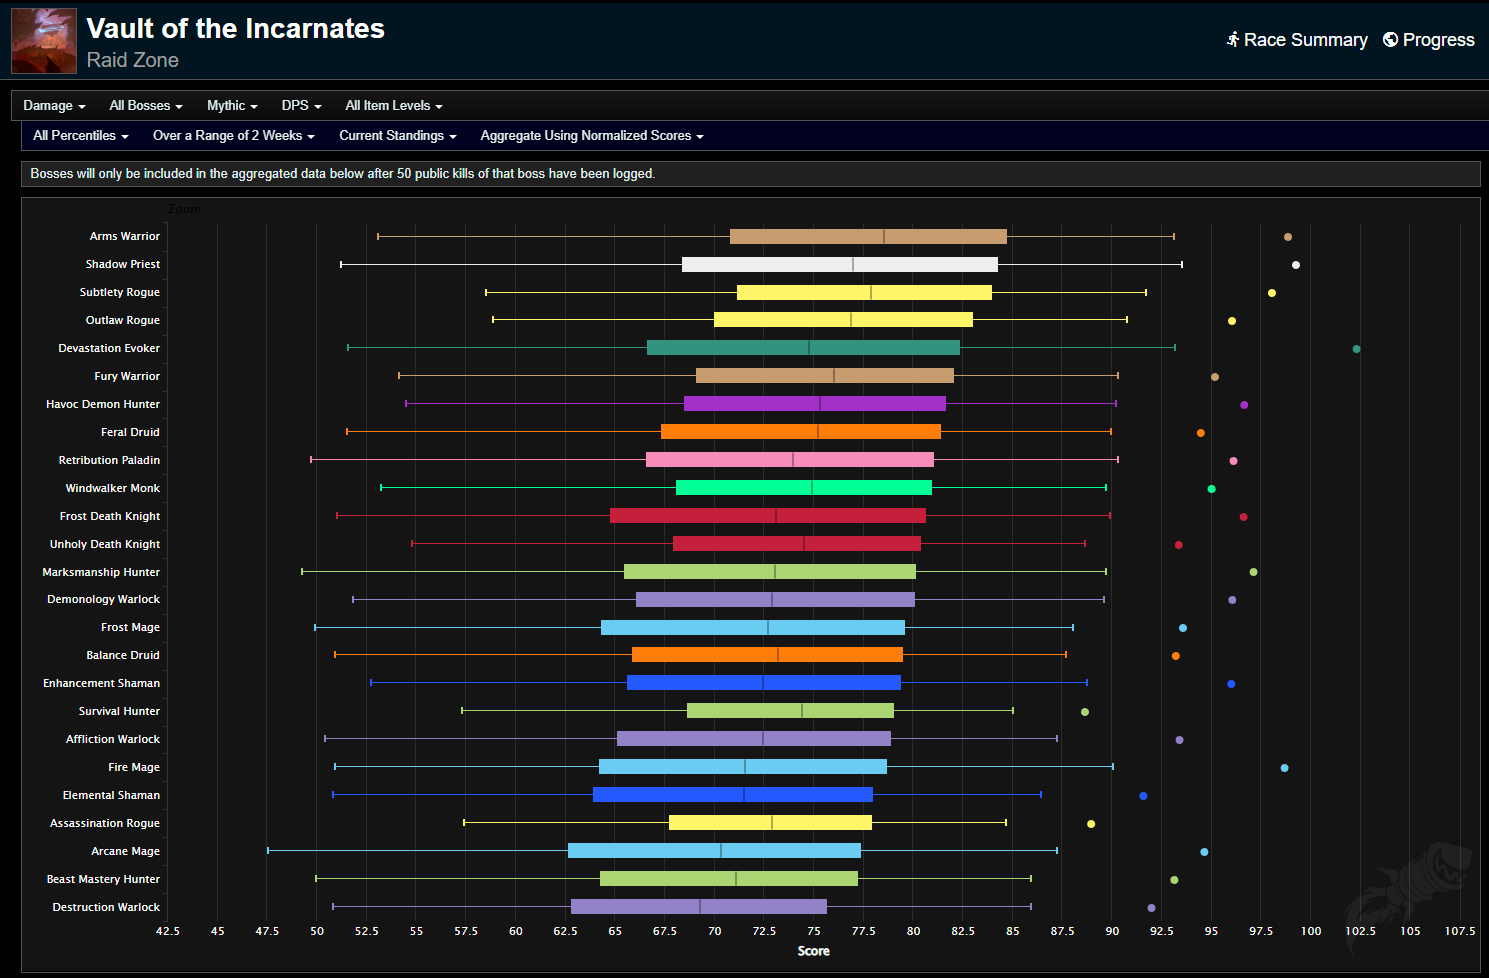This screenshot has width=1489, height=978.
Task: Click the Vault of the Incarnates heading
Action: click(236, 28)
